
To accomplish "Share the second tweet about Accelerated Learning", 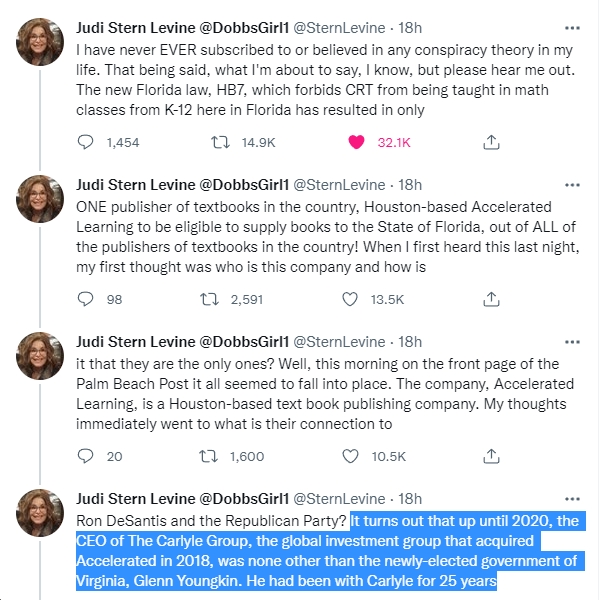I will tap(491, 299).
